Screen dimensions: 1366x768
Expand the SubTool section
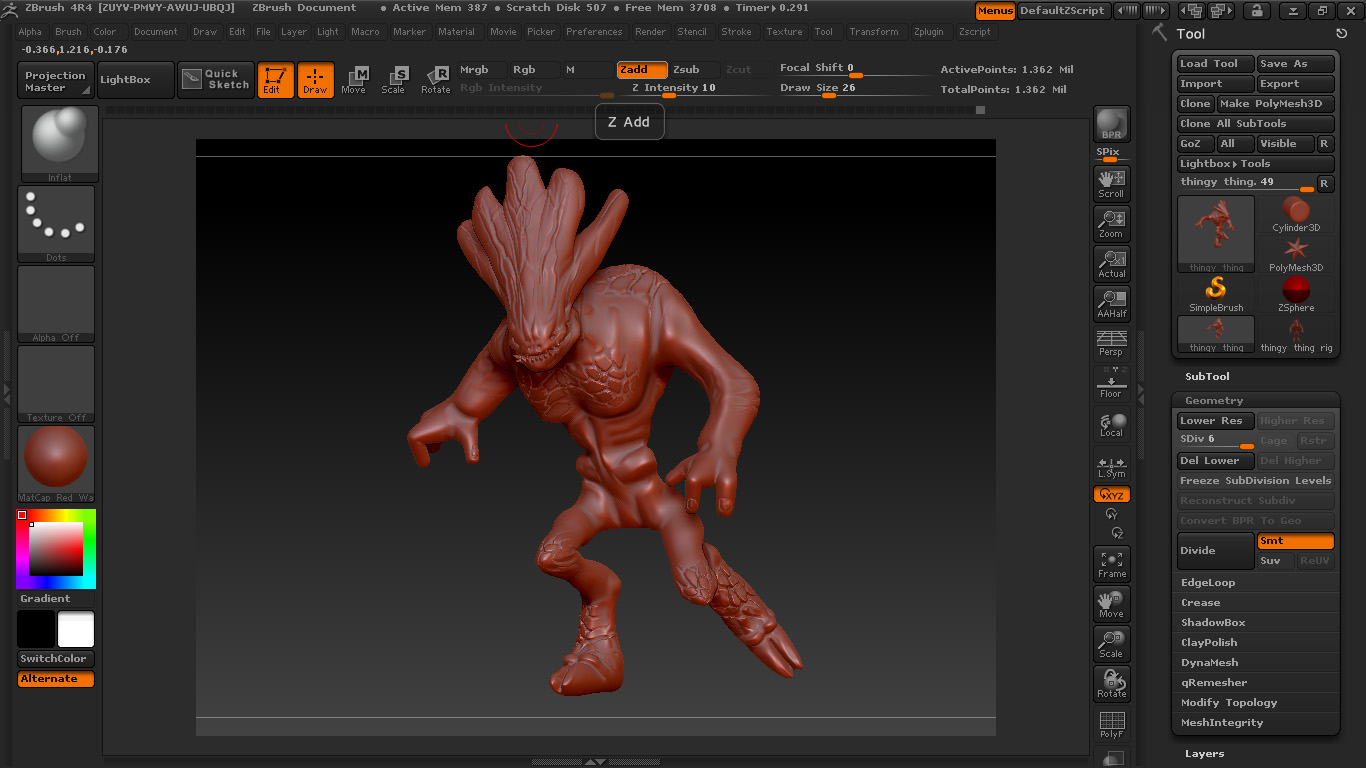(1207, 377)
